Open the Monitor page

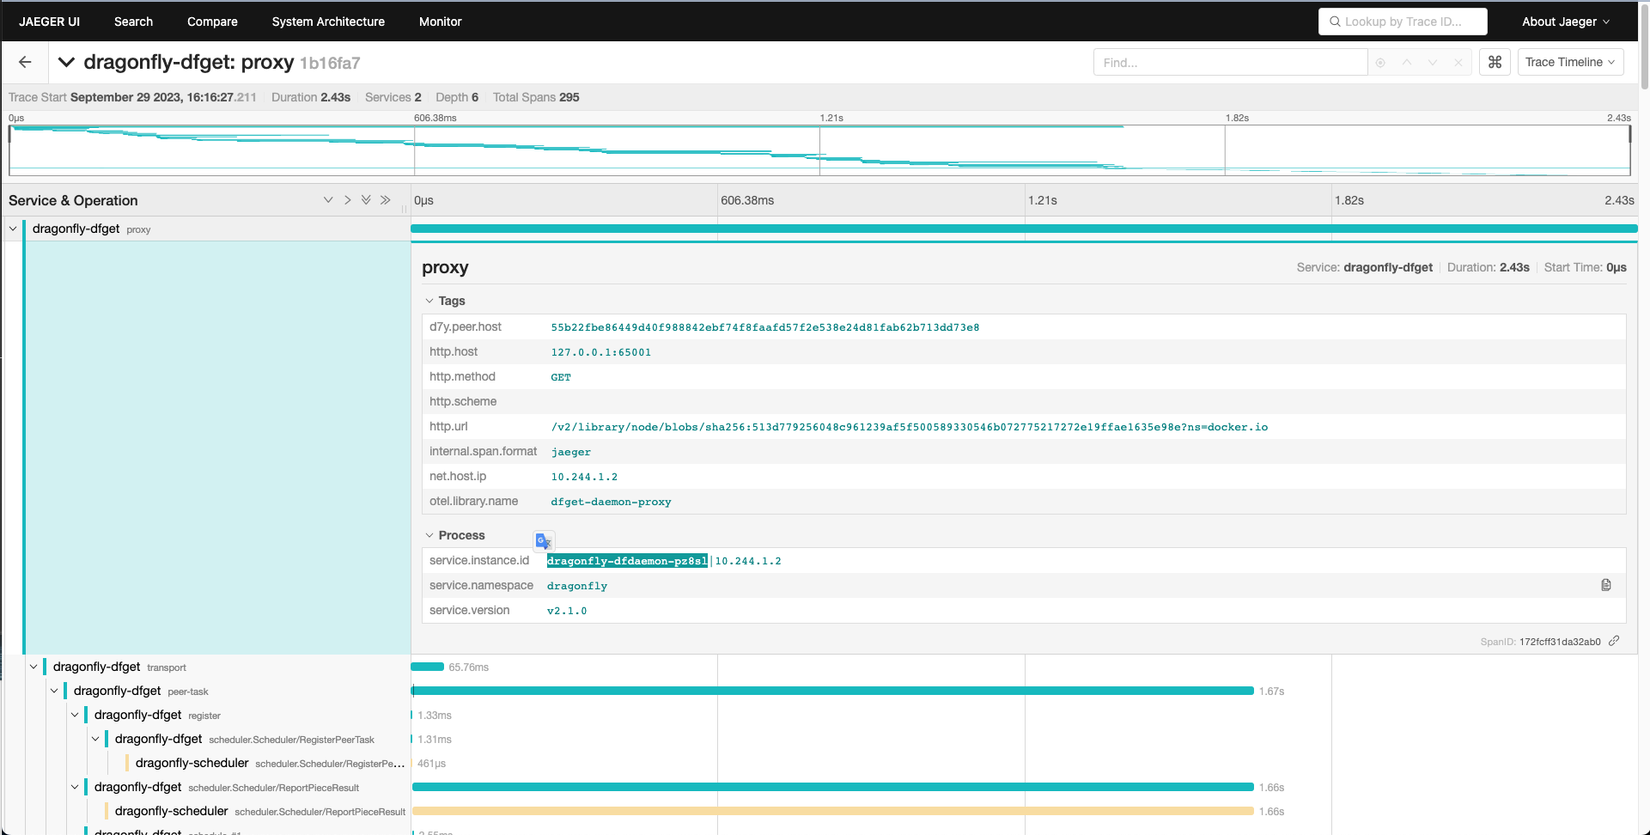440,21
